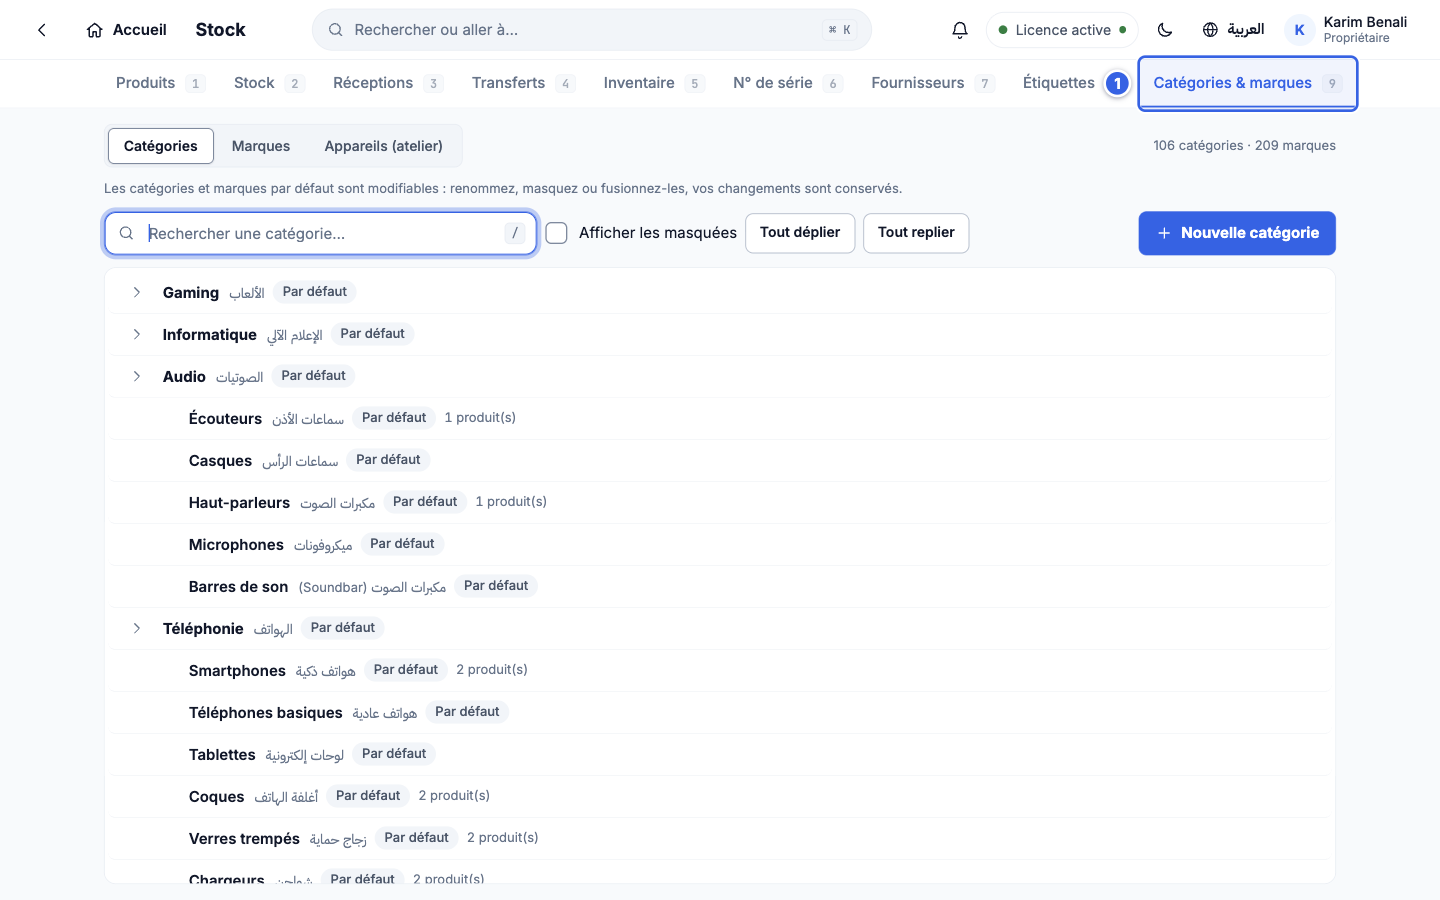
Task: Go to Fournisseurs tab
Action: click(x=932, y=83)
